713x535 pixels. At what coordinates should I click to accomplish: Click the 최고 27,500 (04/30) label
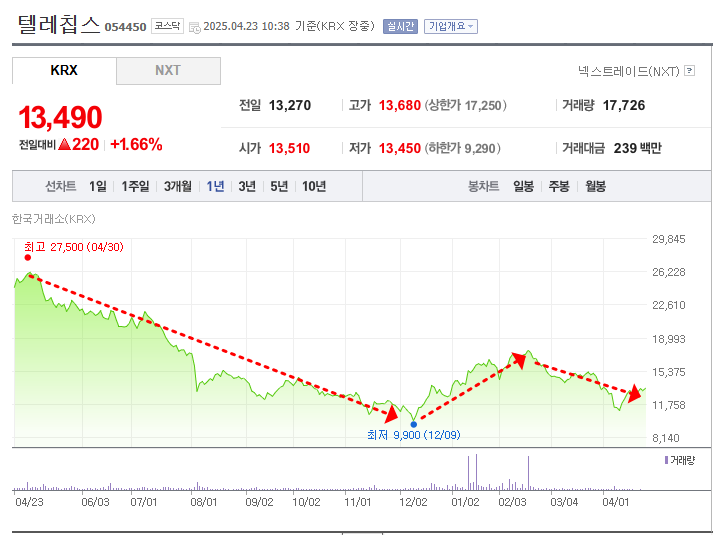pos(74,247)
